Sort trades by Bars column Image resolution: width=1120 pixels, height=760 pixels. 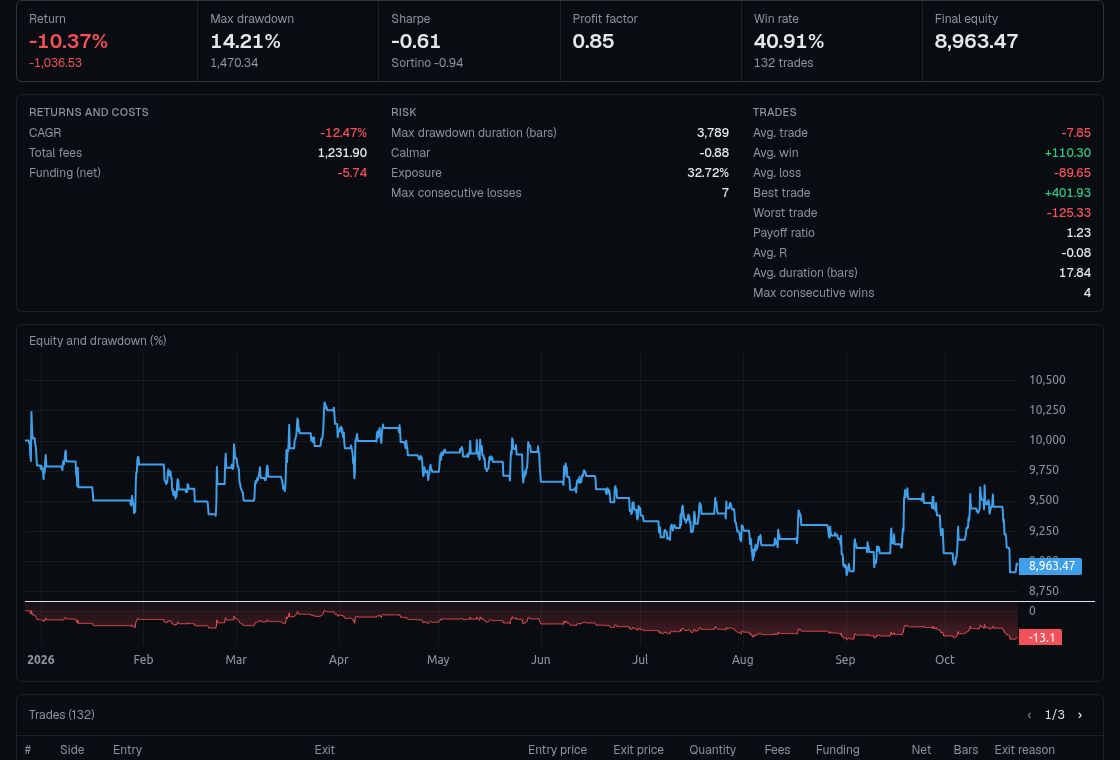[966, 749]
